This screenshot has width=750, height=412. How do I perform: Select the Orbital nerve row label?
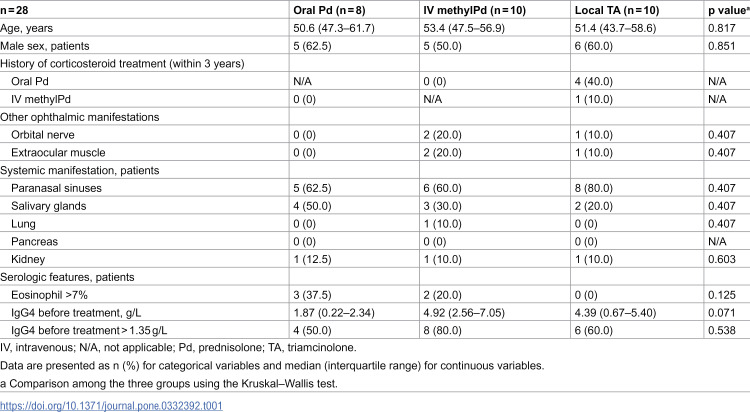click(43, 135)
